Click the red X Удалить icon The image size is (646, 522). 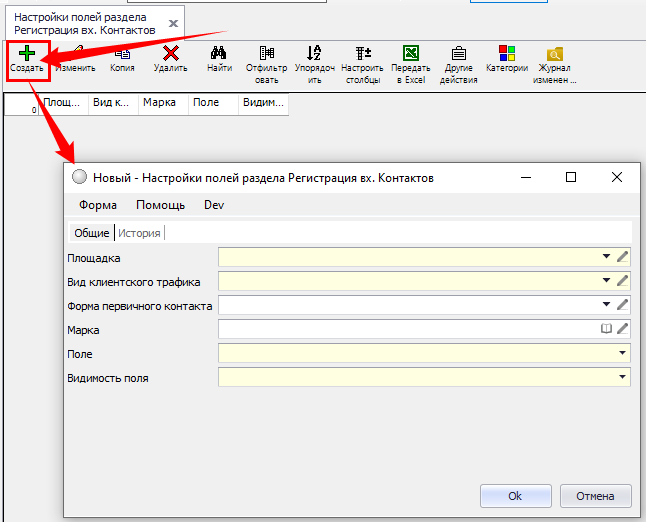(x=171, y=54)
